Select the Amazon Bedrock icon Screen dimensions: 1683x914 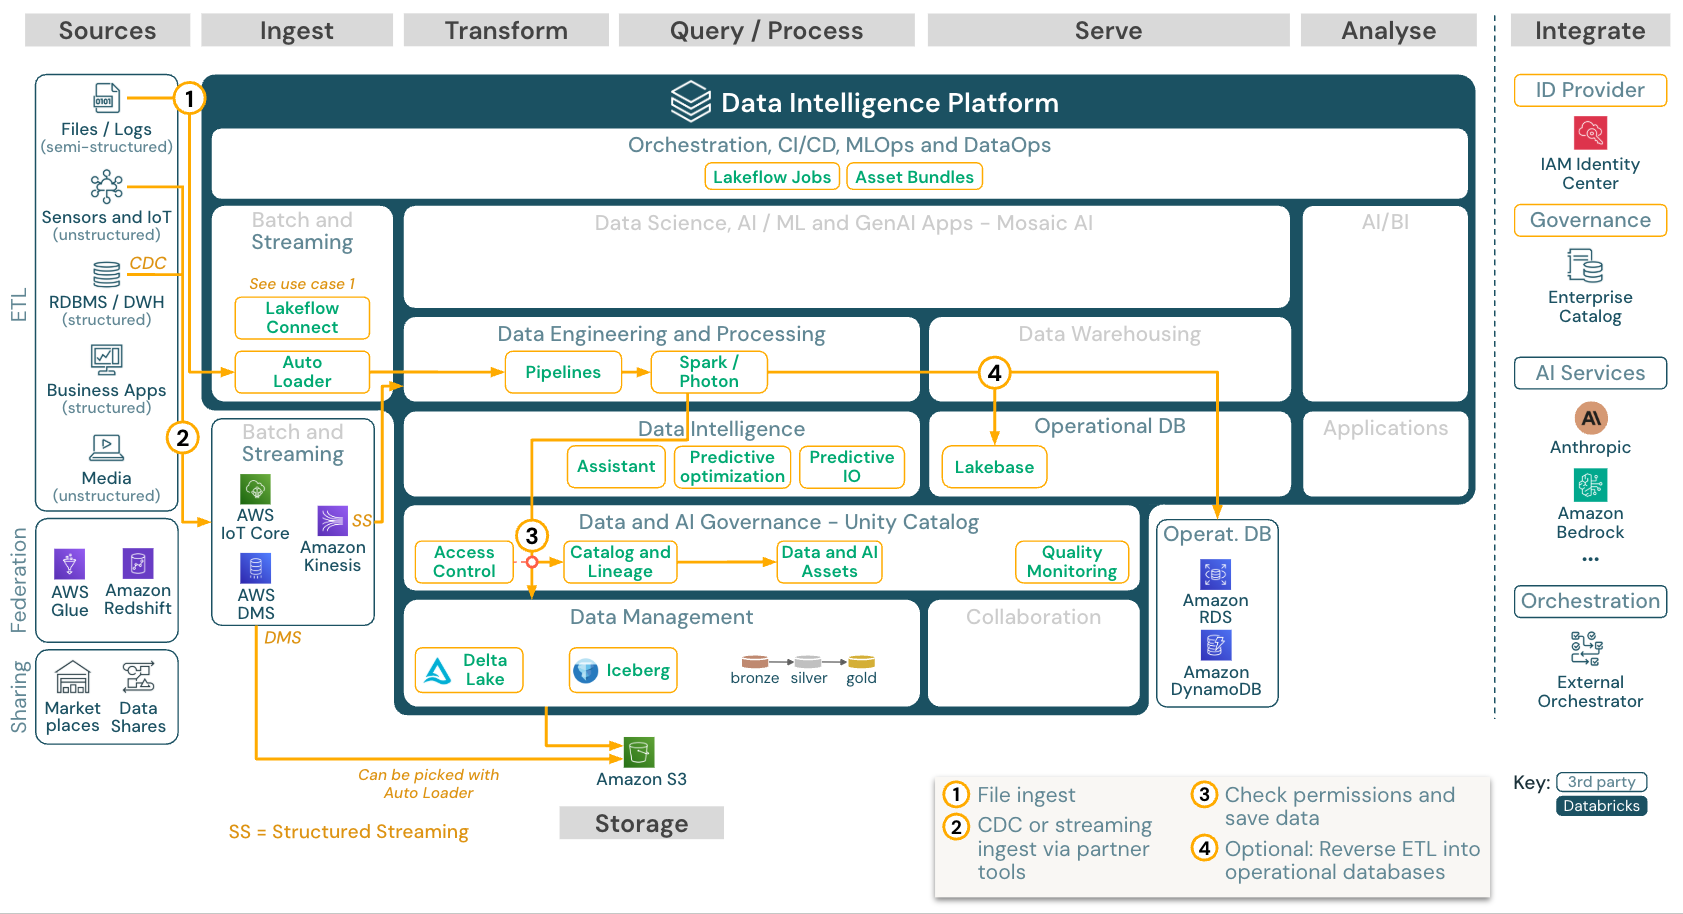1590,485
